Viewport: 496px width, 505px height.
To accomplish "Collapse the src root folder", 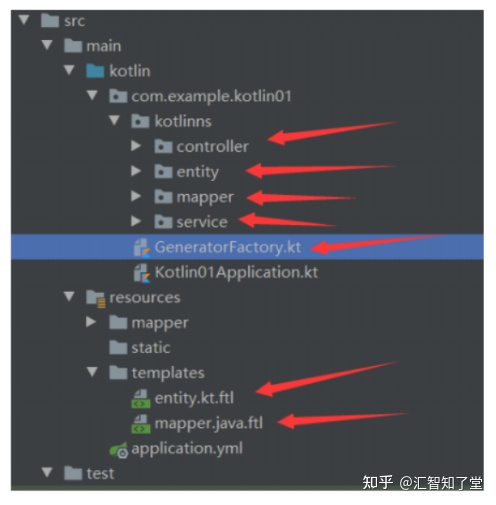I will pos(24,19).
